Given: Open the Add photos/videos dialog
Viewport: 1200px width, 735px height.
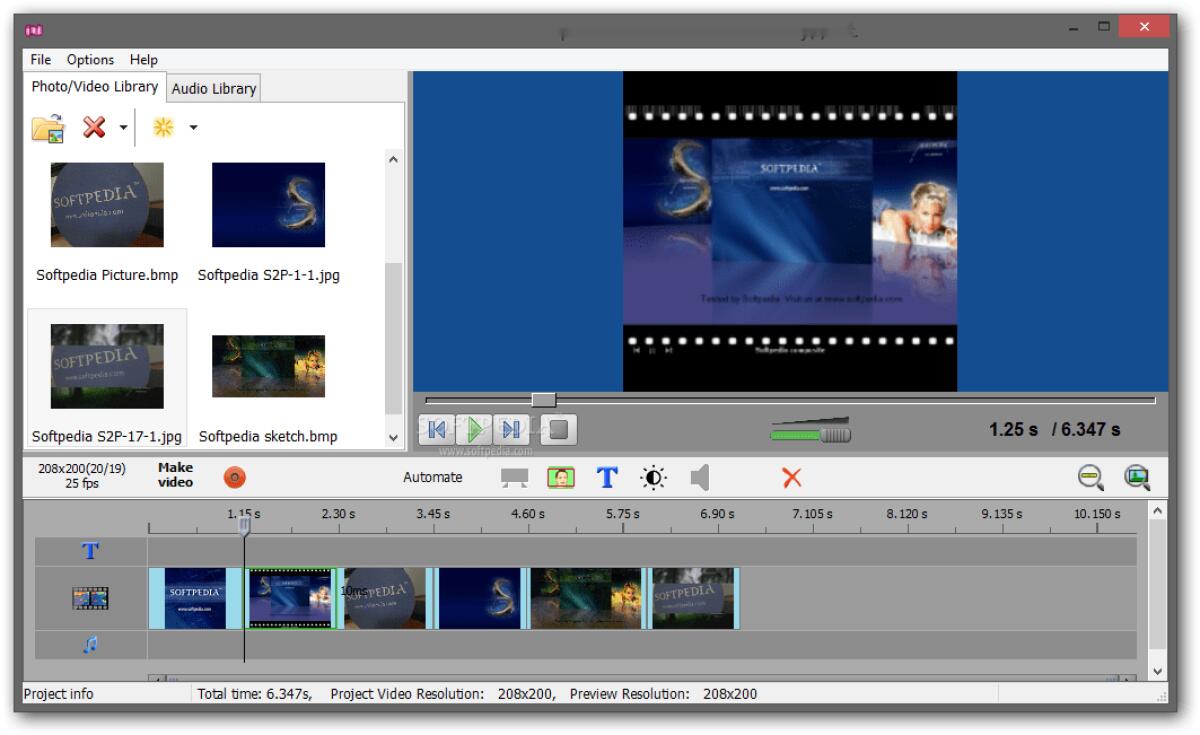Looking at the screenshot, I should [x=46, y=127].
